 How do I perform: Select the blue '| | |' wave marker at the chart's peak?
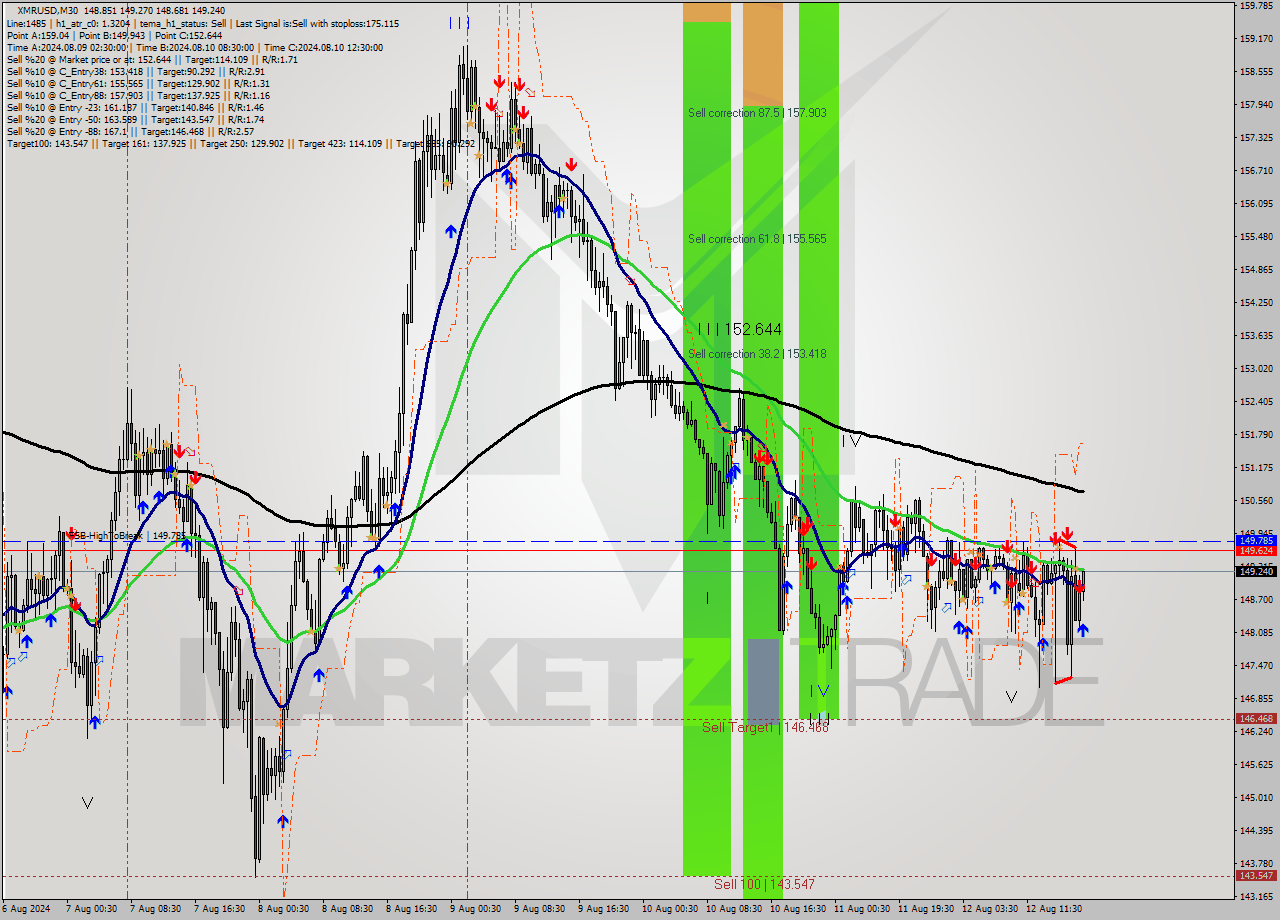click(x=460, y=22)
